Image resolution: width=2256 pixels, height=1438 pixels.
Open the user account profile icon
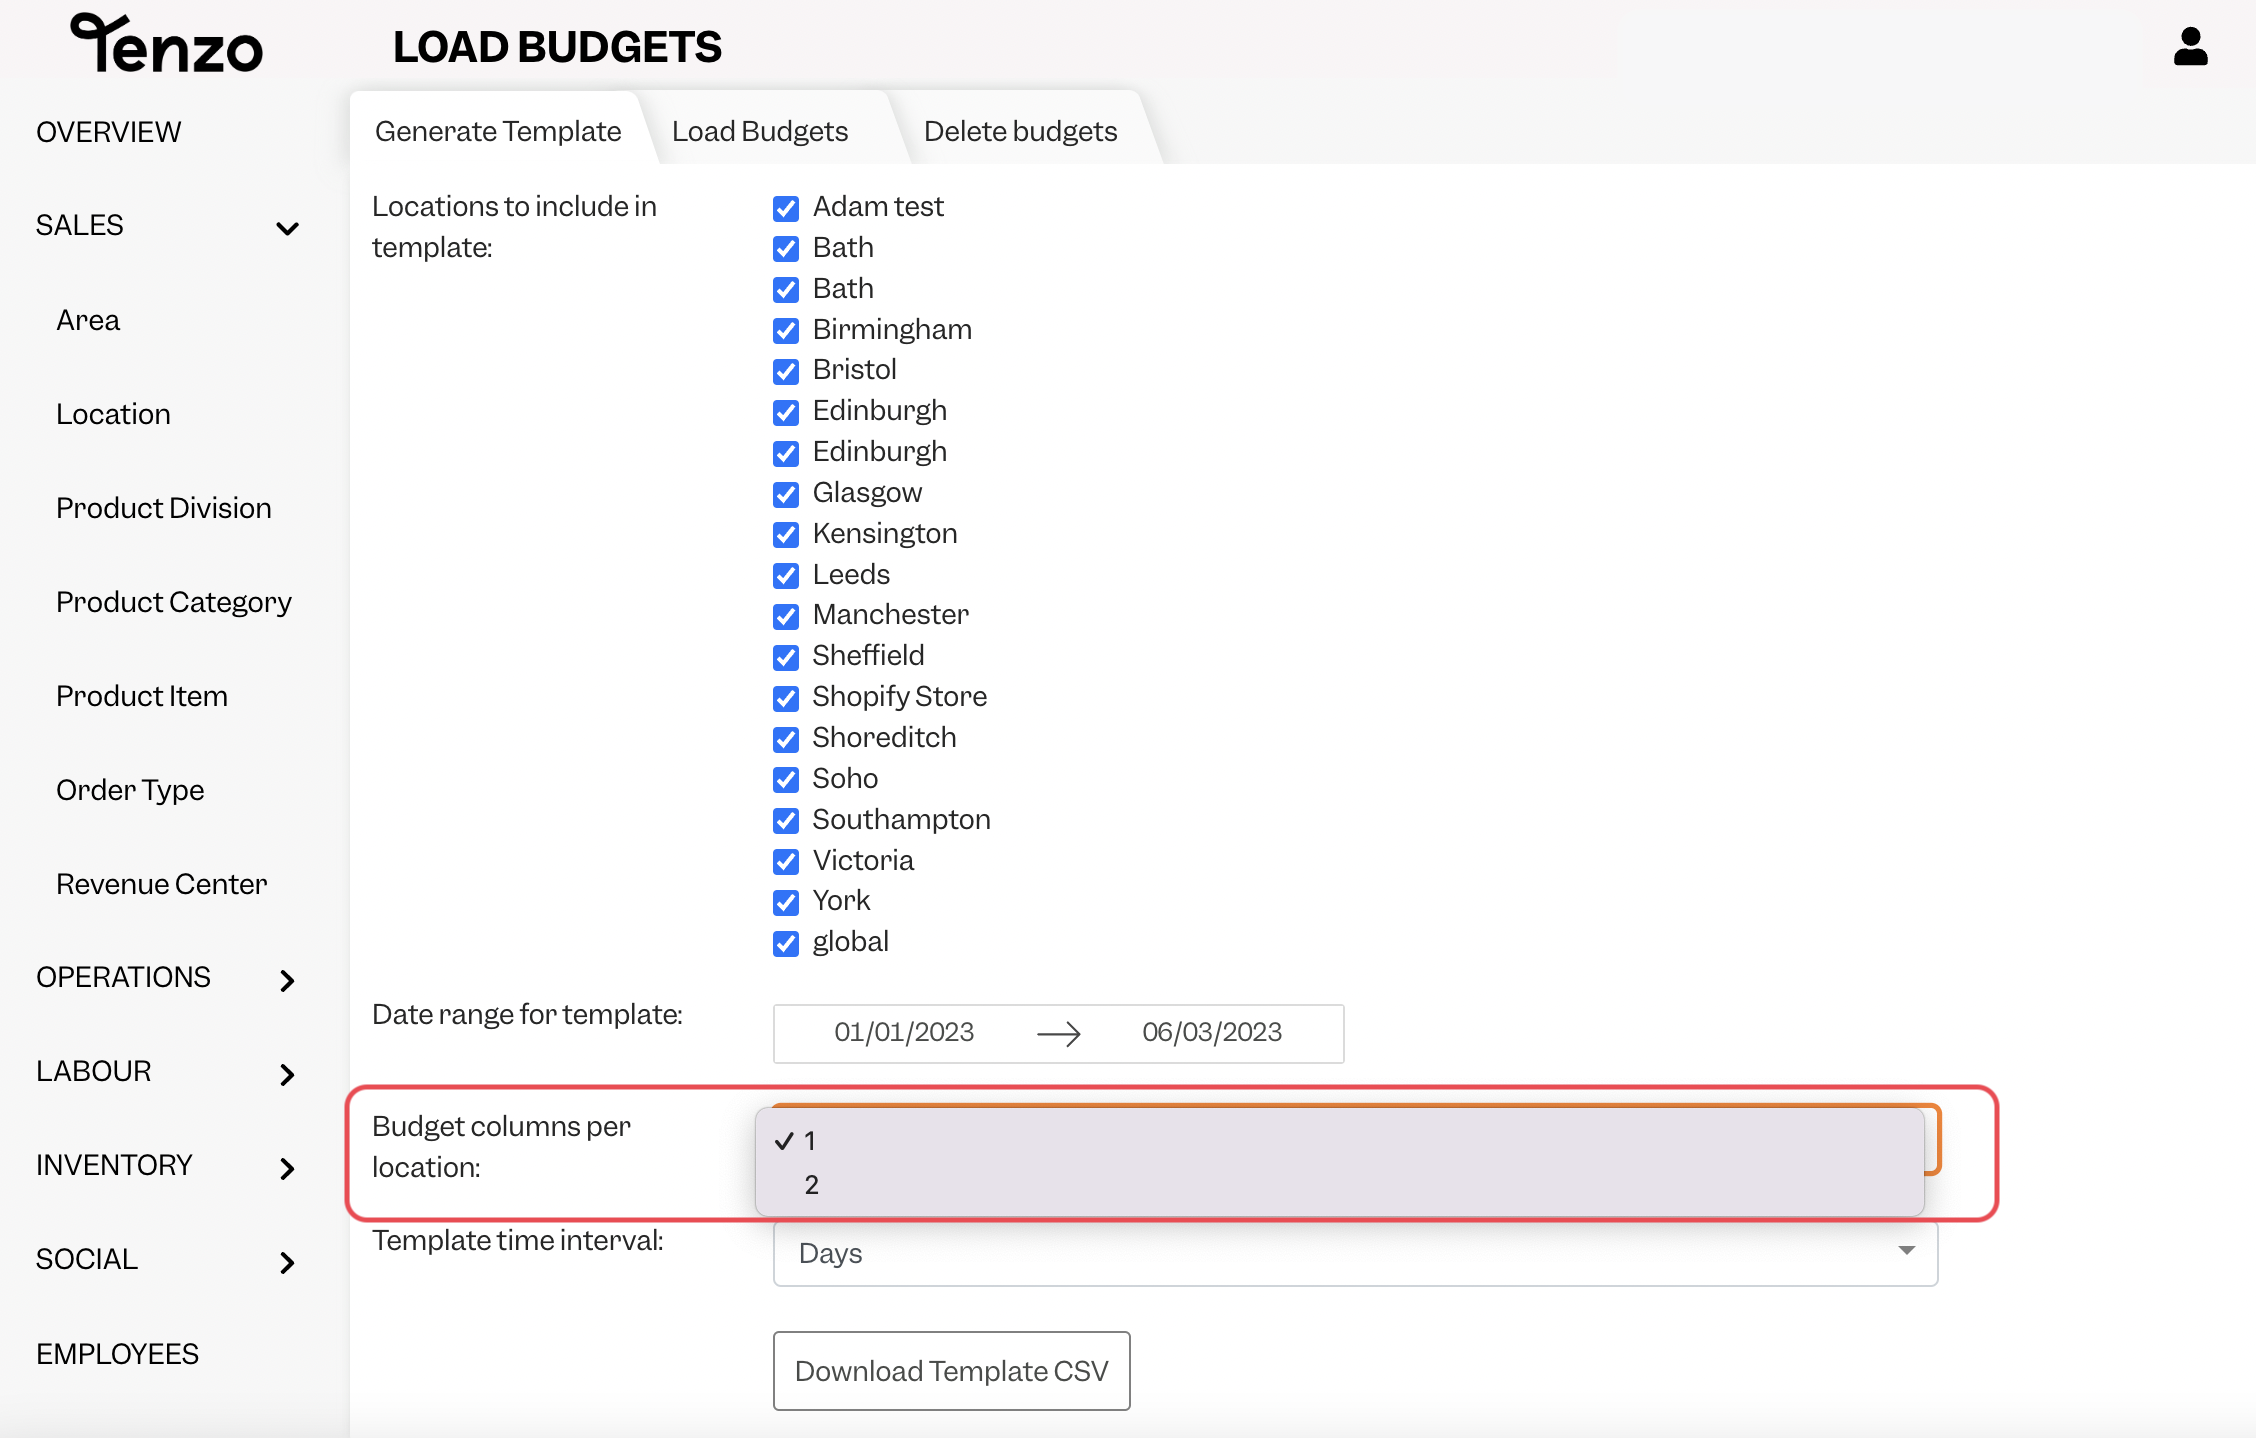click(x=2190, y=46)
